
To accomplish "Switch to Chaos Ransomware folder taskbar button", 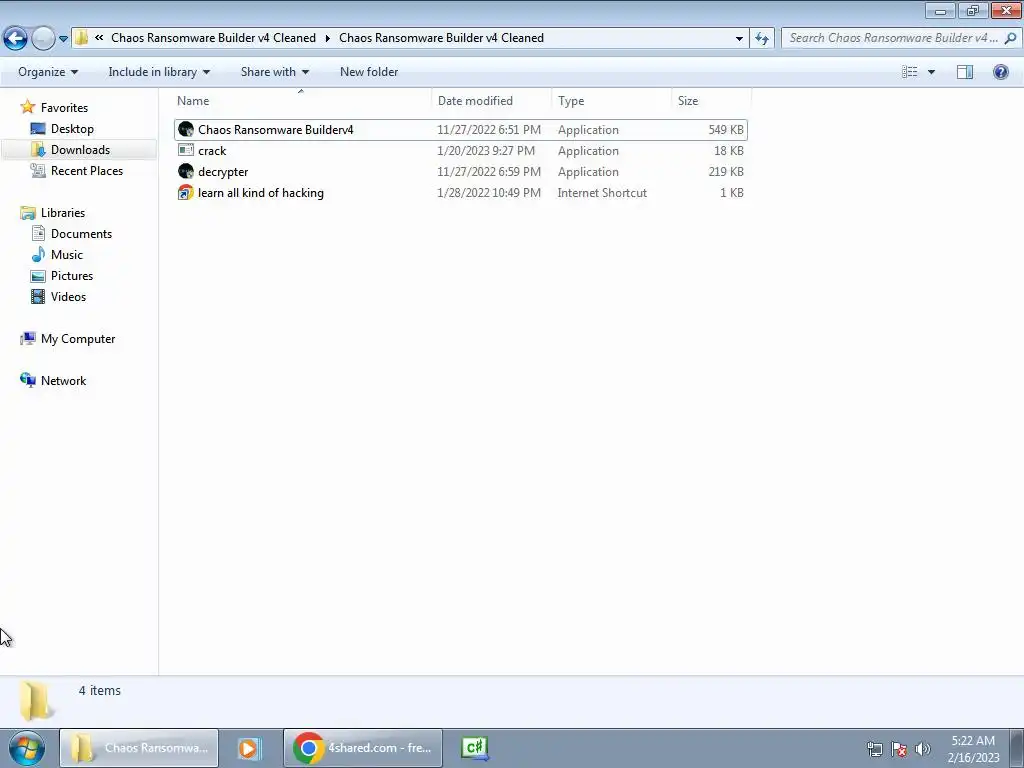I will 139,748.
